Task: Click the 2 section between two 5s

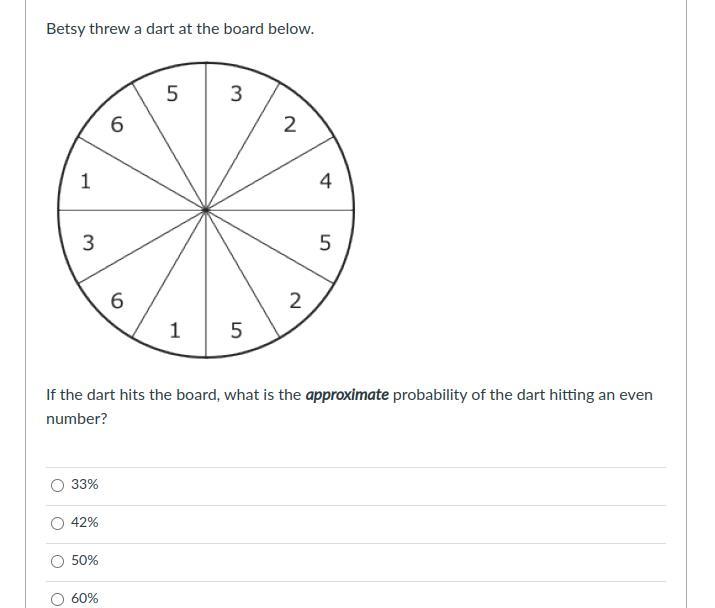Action: tap(294, 300)
